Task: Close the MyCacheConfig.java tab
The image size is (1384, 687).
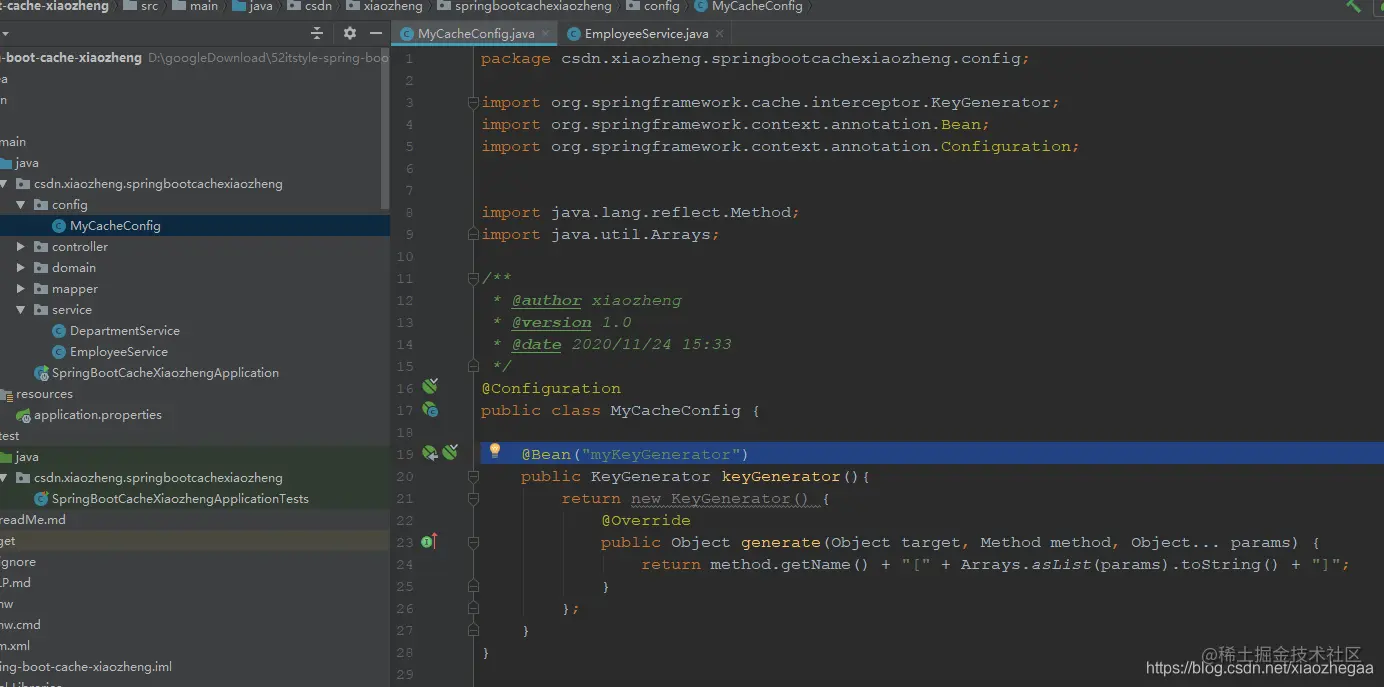Action: tap(546, 33)
